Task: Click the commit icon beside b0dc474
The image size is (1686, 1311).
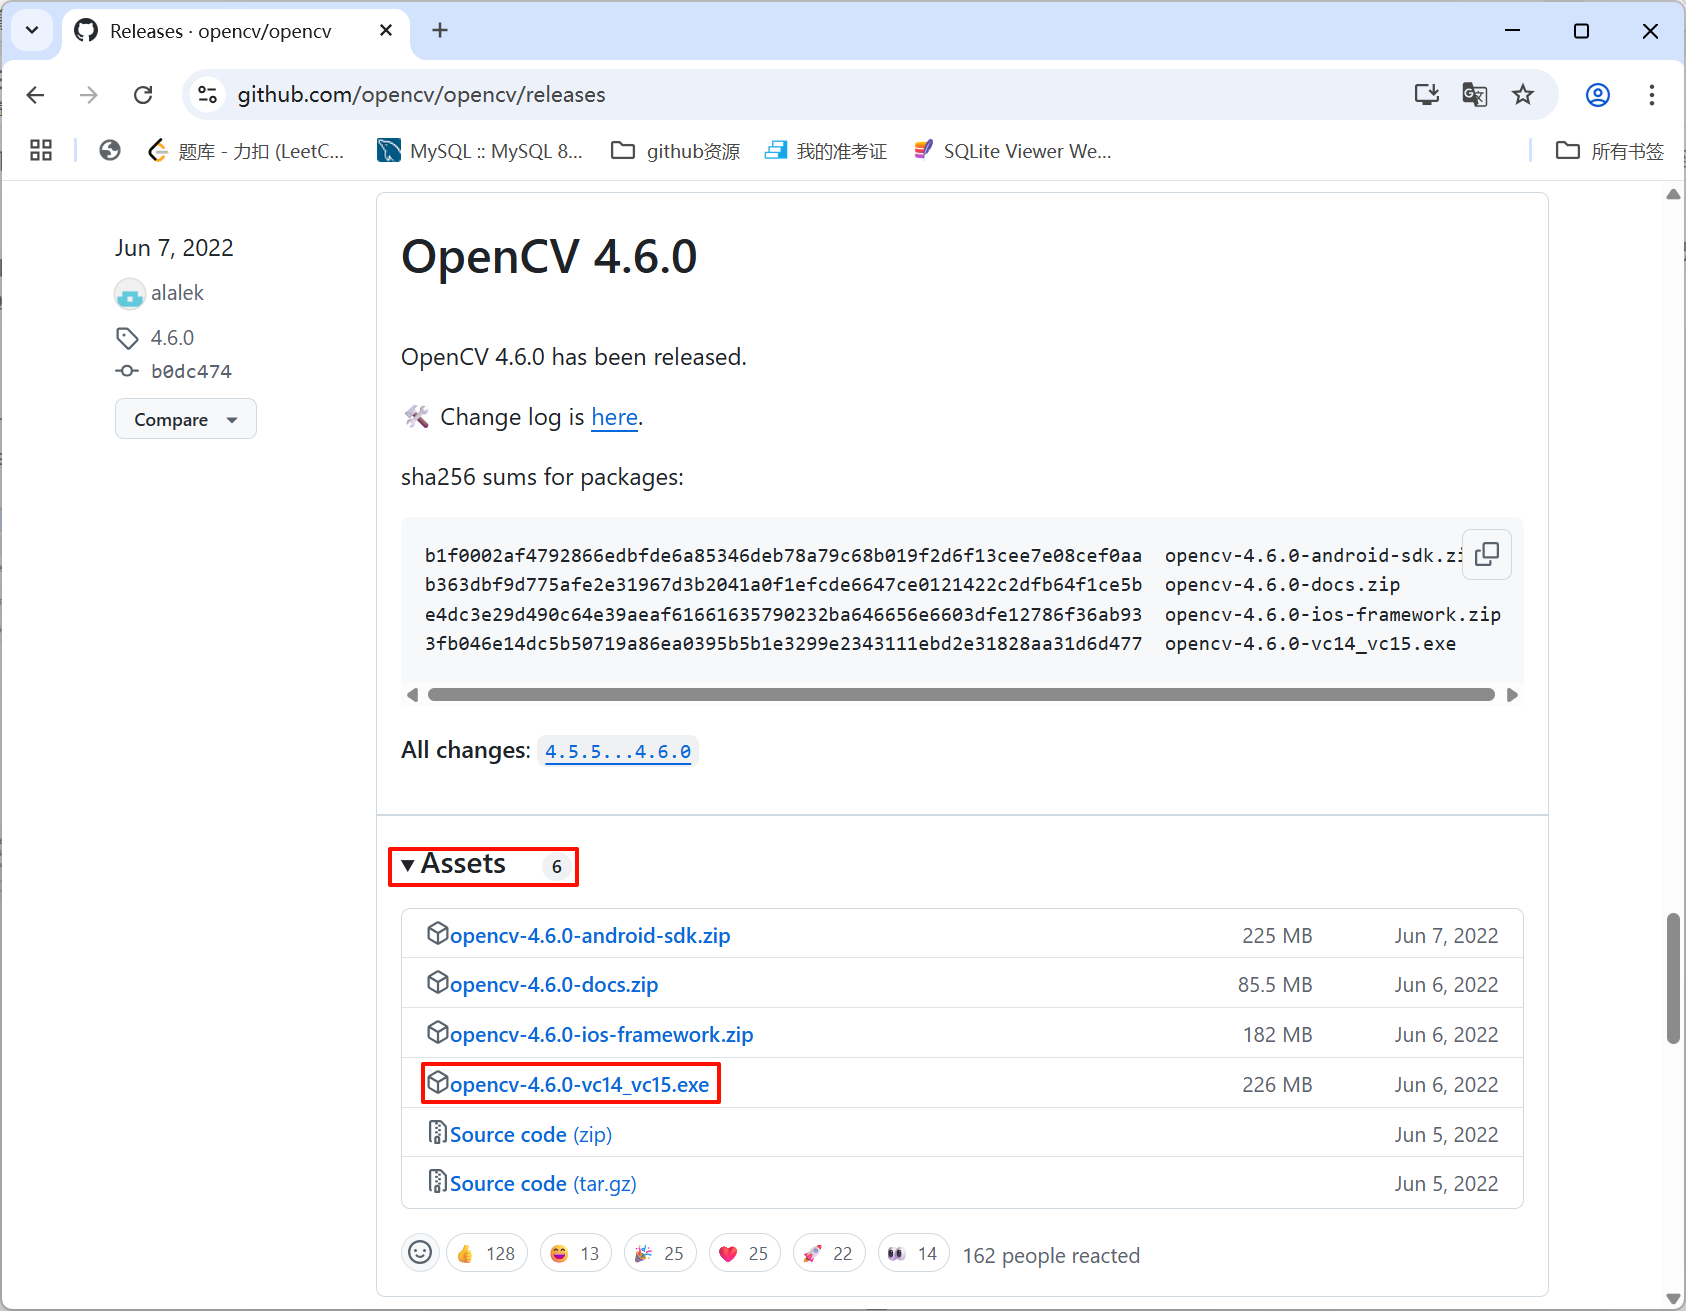Action: coord(127,371)
